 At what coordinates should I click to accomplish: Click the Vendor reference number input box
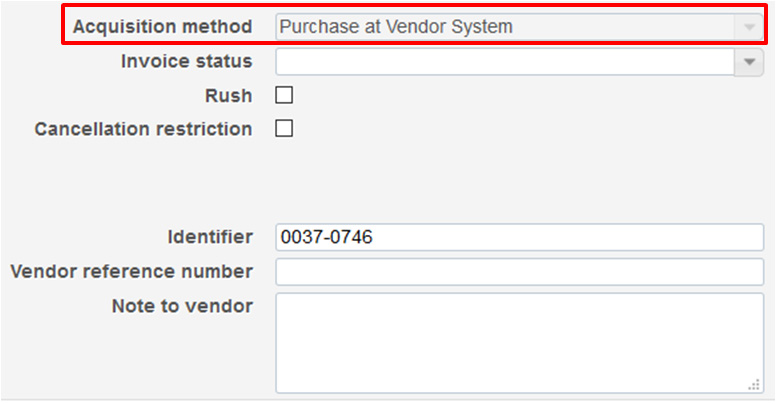click(x=519, y=272)
